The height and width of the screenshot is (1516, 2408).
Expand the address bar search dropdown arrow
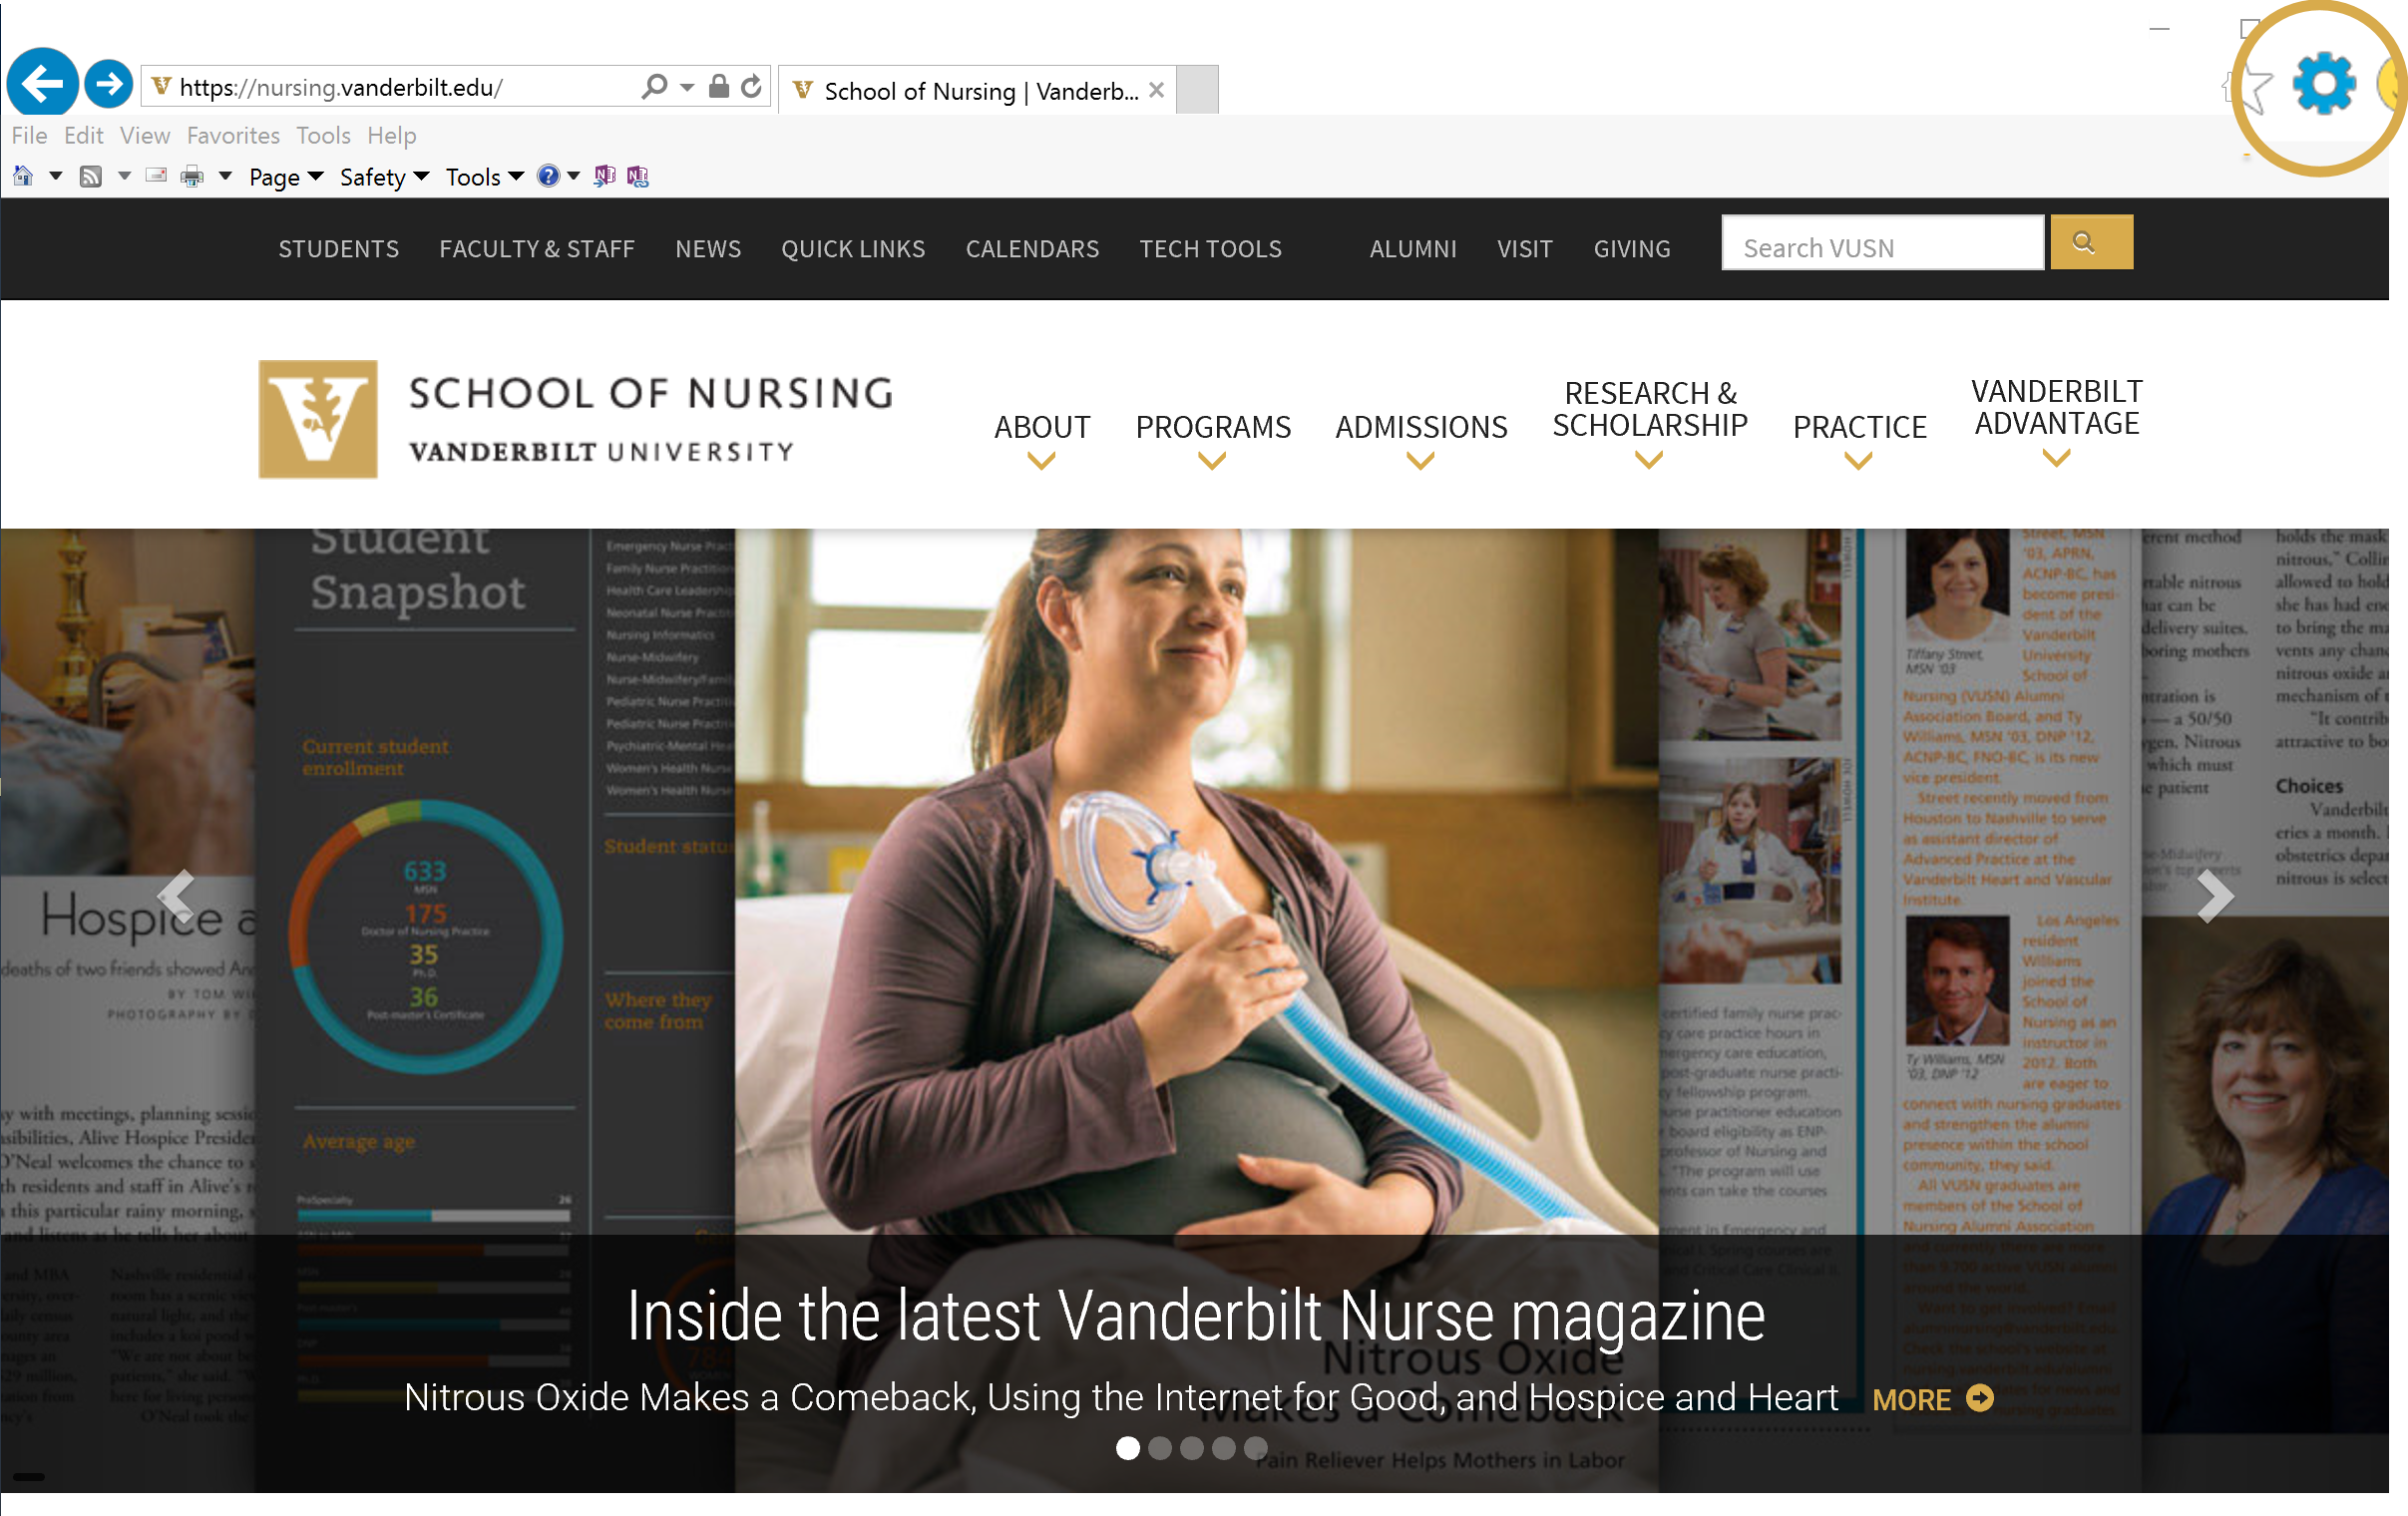click(x=686, y=87)
